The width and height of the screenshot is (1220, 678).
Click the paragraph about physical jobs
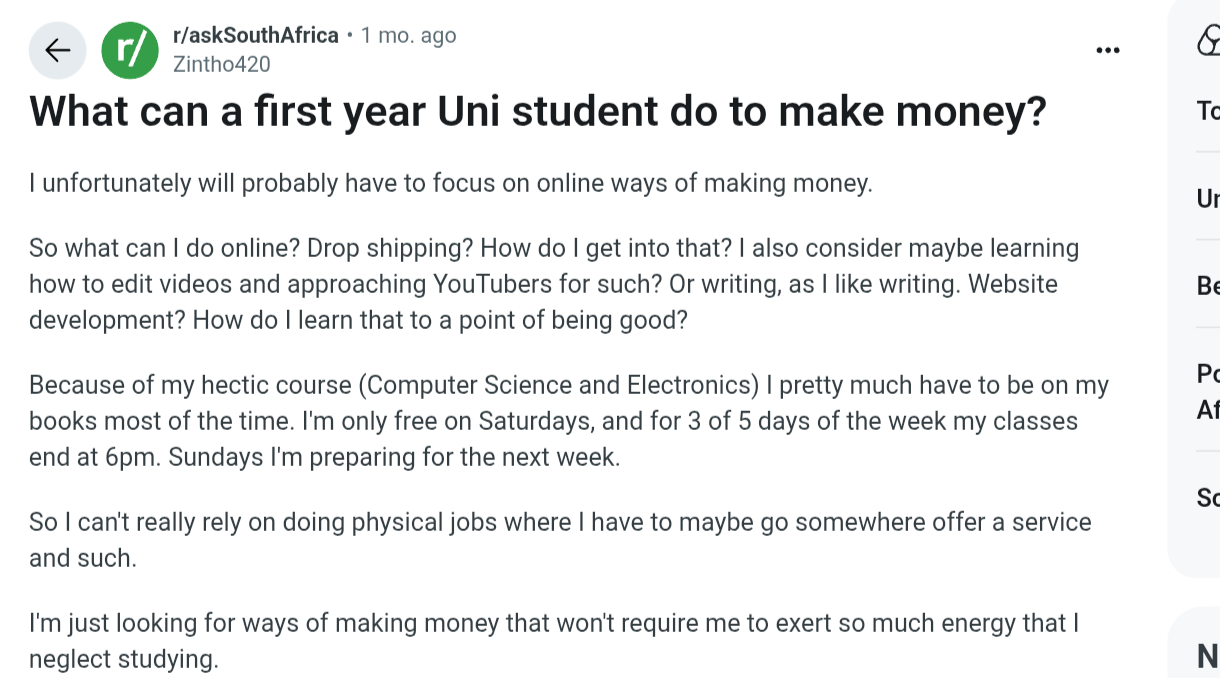tap(559, 539)
